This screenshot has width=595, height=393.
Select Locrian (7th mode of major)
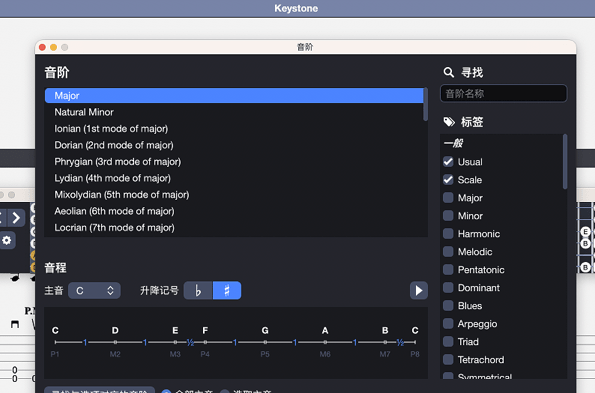234,228
